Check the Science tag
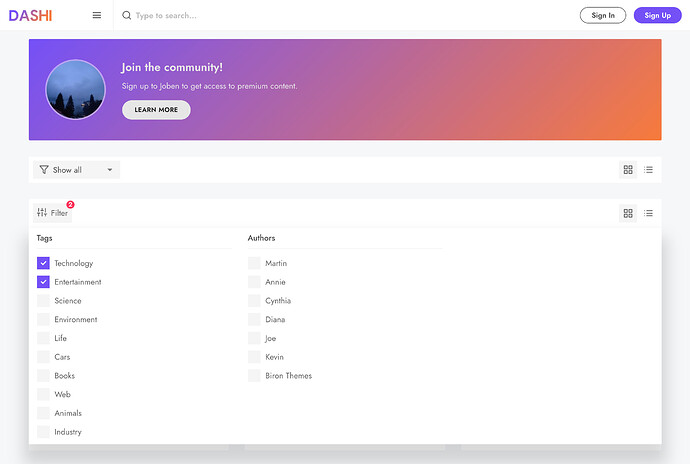690x464 pixels. (x=43, y=301)
